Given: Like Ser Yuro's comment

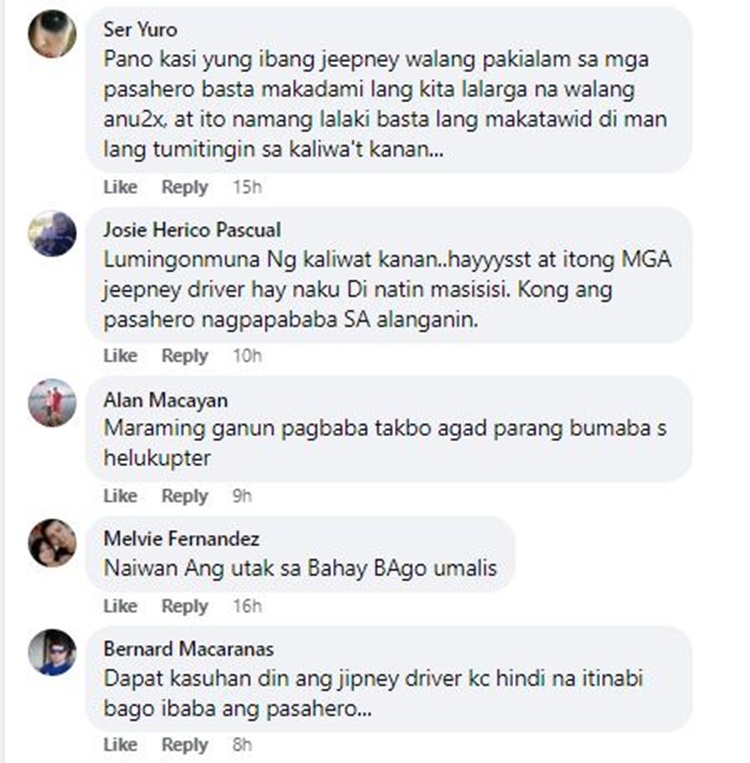Looking at the screenshot, I should coord(120,187).
